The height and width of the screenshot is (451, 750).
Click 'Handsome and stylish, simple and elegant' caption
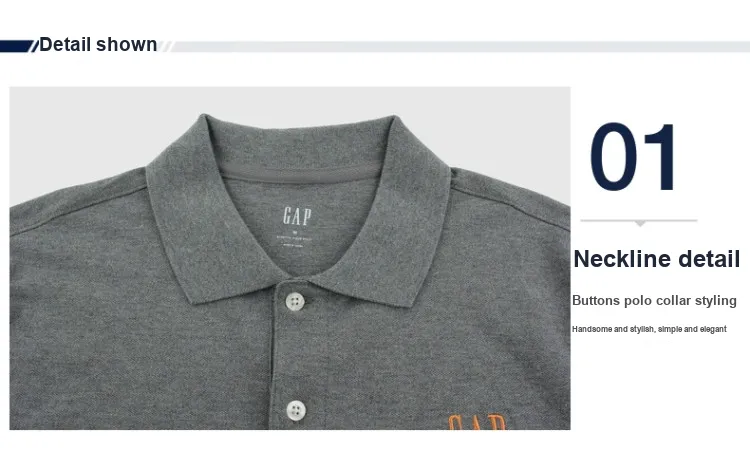(x=649, y=329)
